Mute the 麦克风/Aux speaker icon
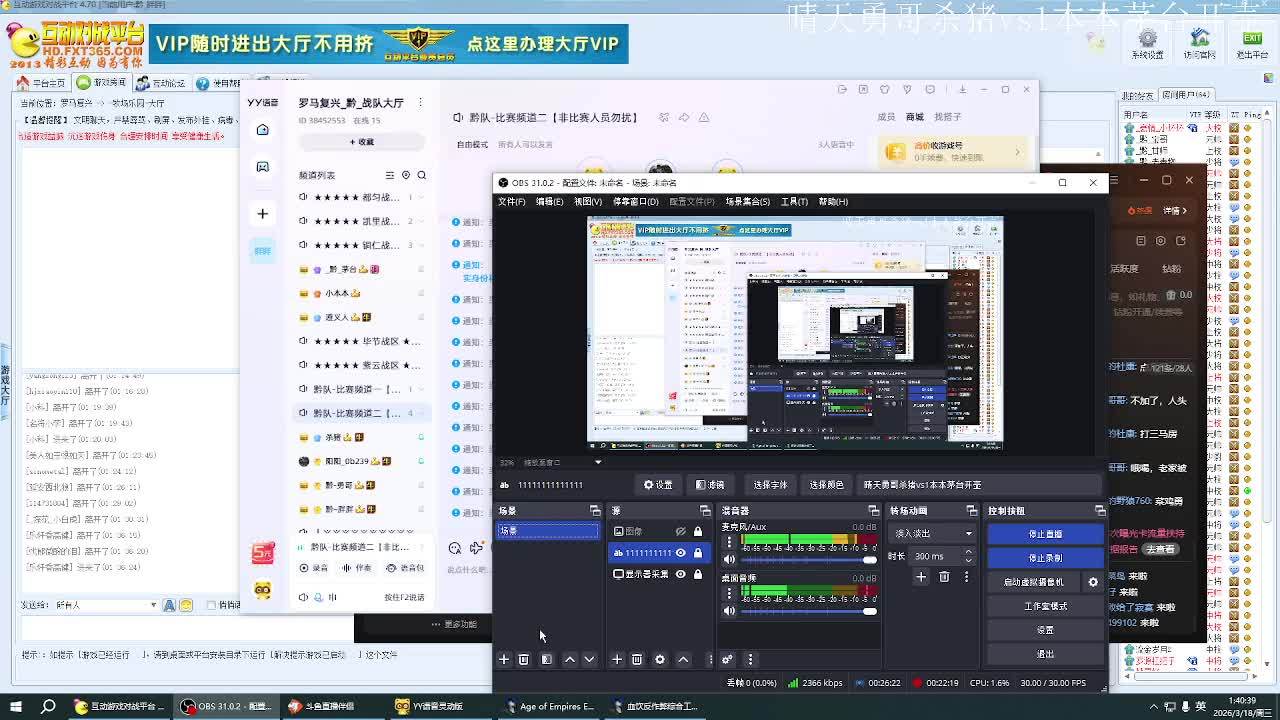1280x720 pixels. pyautogui.click(x=729, y=560)
